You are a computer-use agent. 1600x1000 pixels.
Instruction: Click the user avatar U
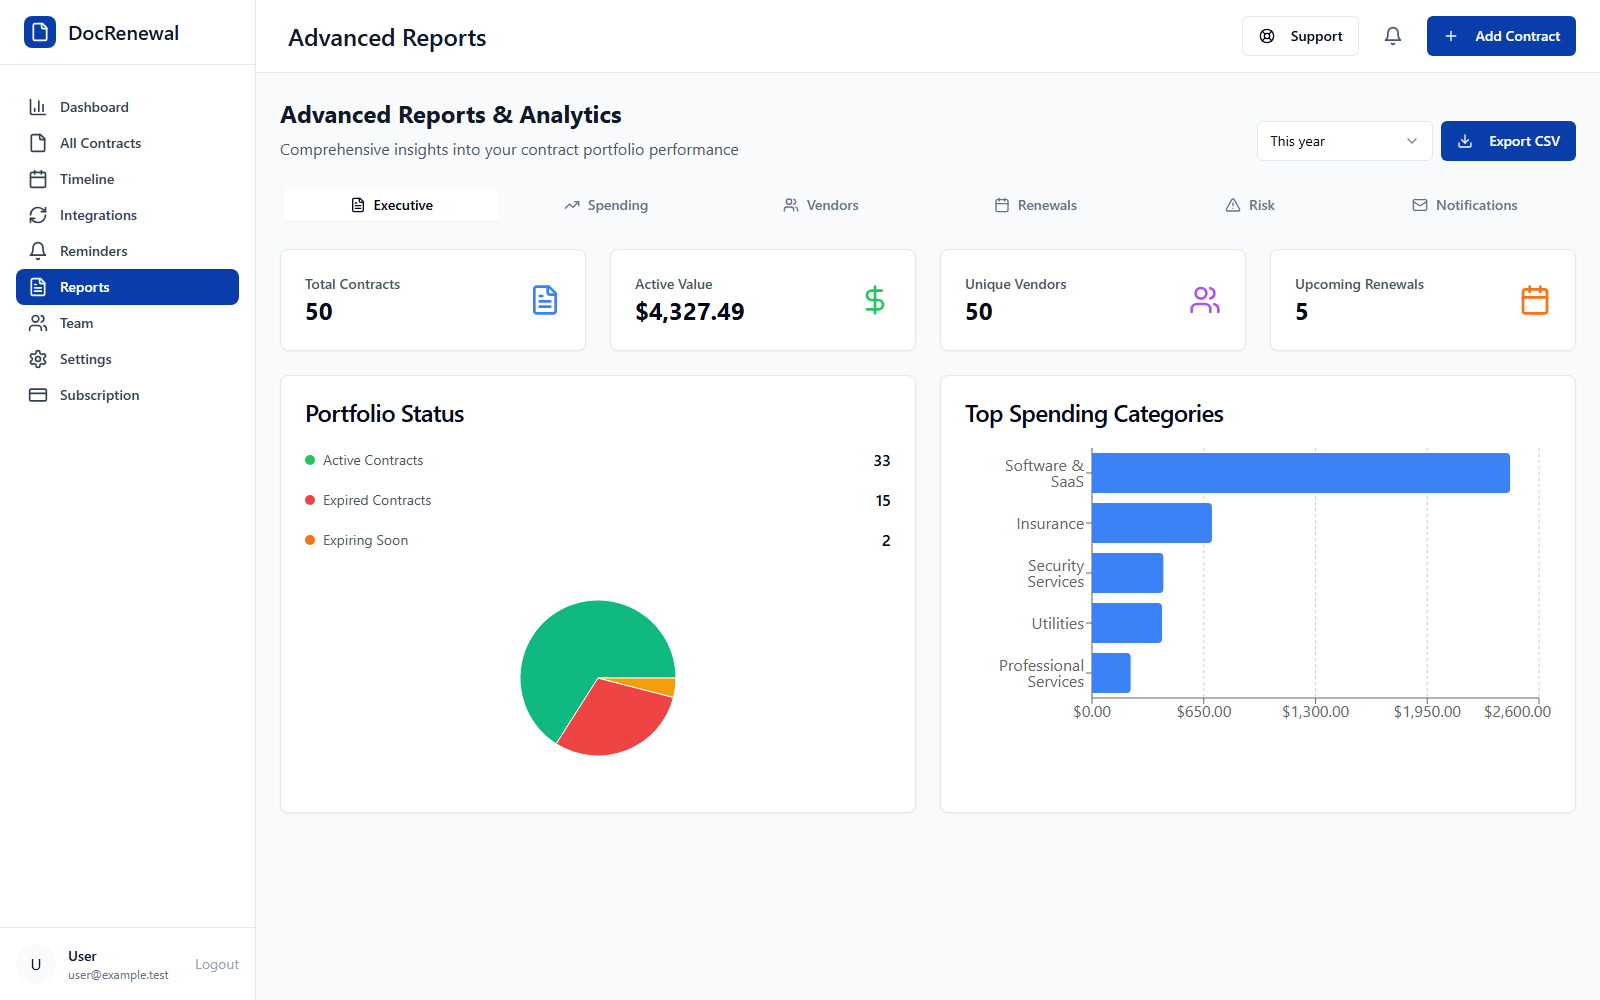pyautogui.click(x=36, y=964)
